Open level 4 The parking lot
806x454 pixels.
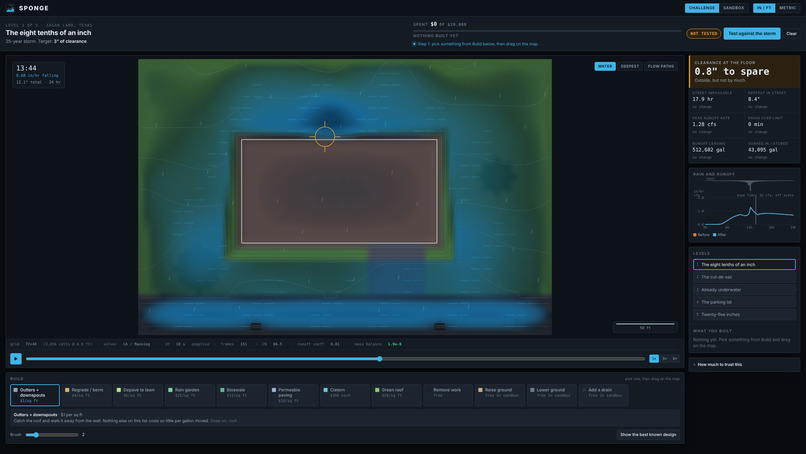coord(744,302)
